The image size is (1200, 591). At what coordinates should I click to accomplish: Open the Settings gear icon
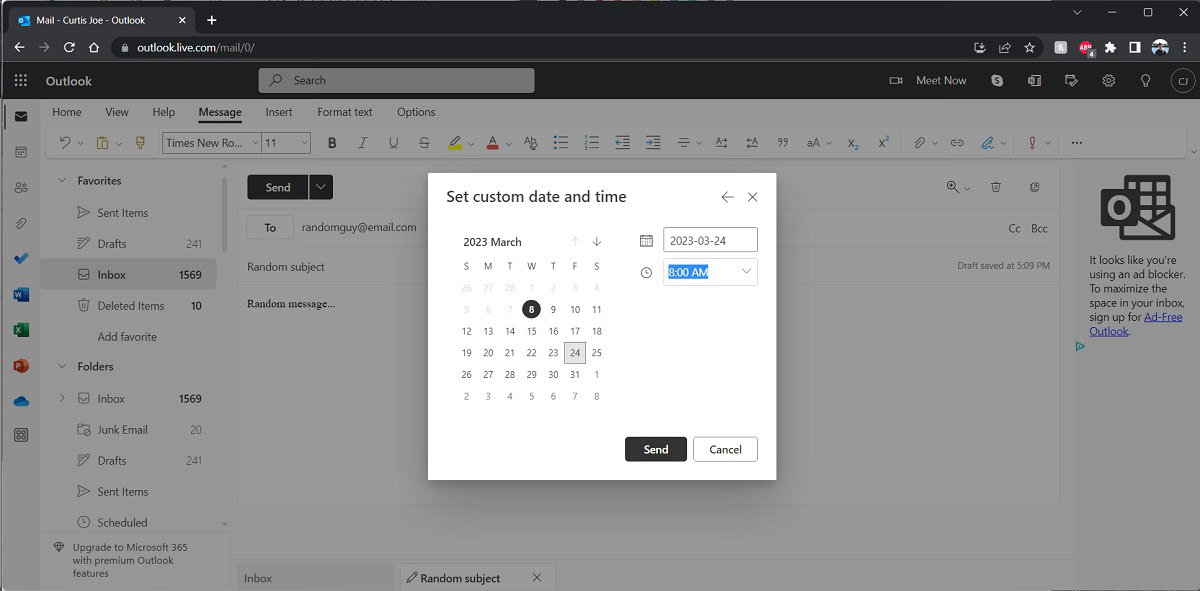(x=1109, y=81)
